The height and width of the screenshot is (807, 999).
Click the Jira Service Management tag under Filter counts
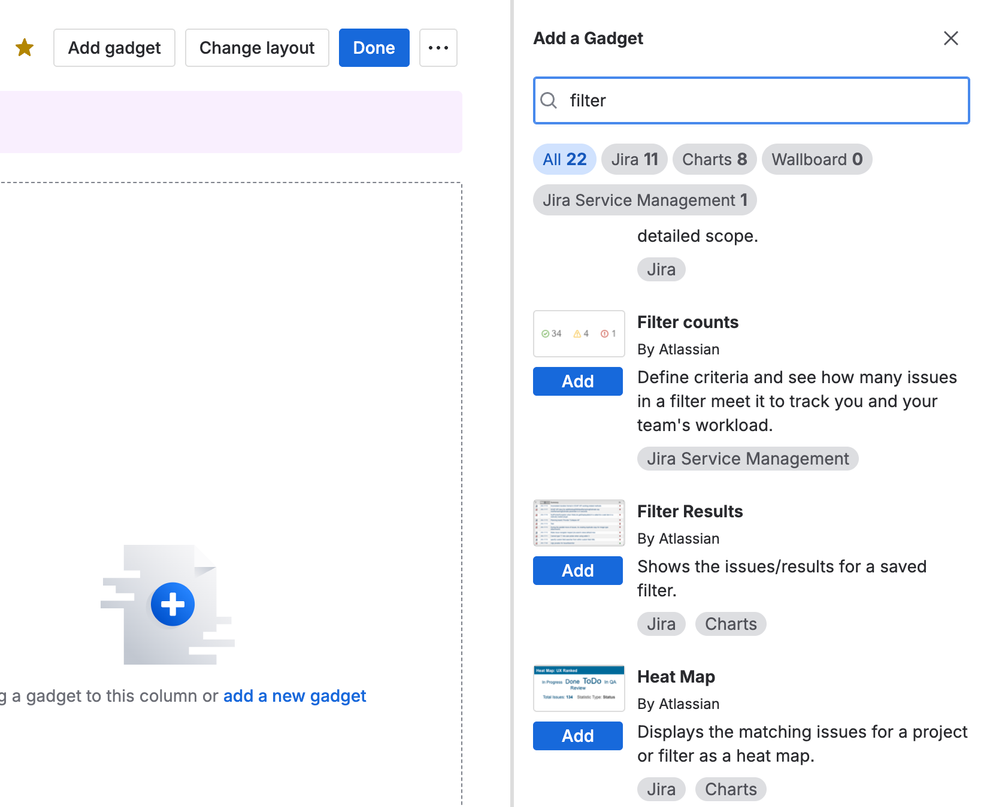[748, 459]
